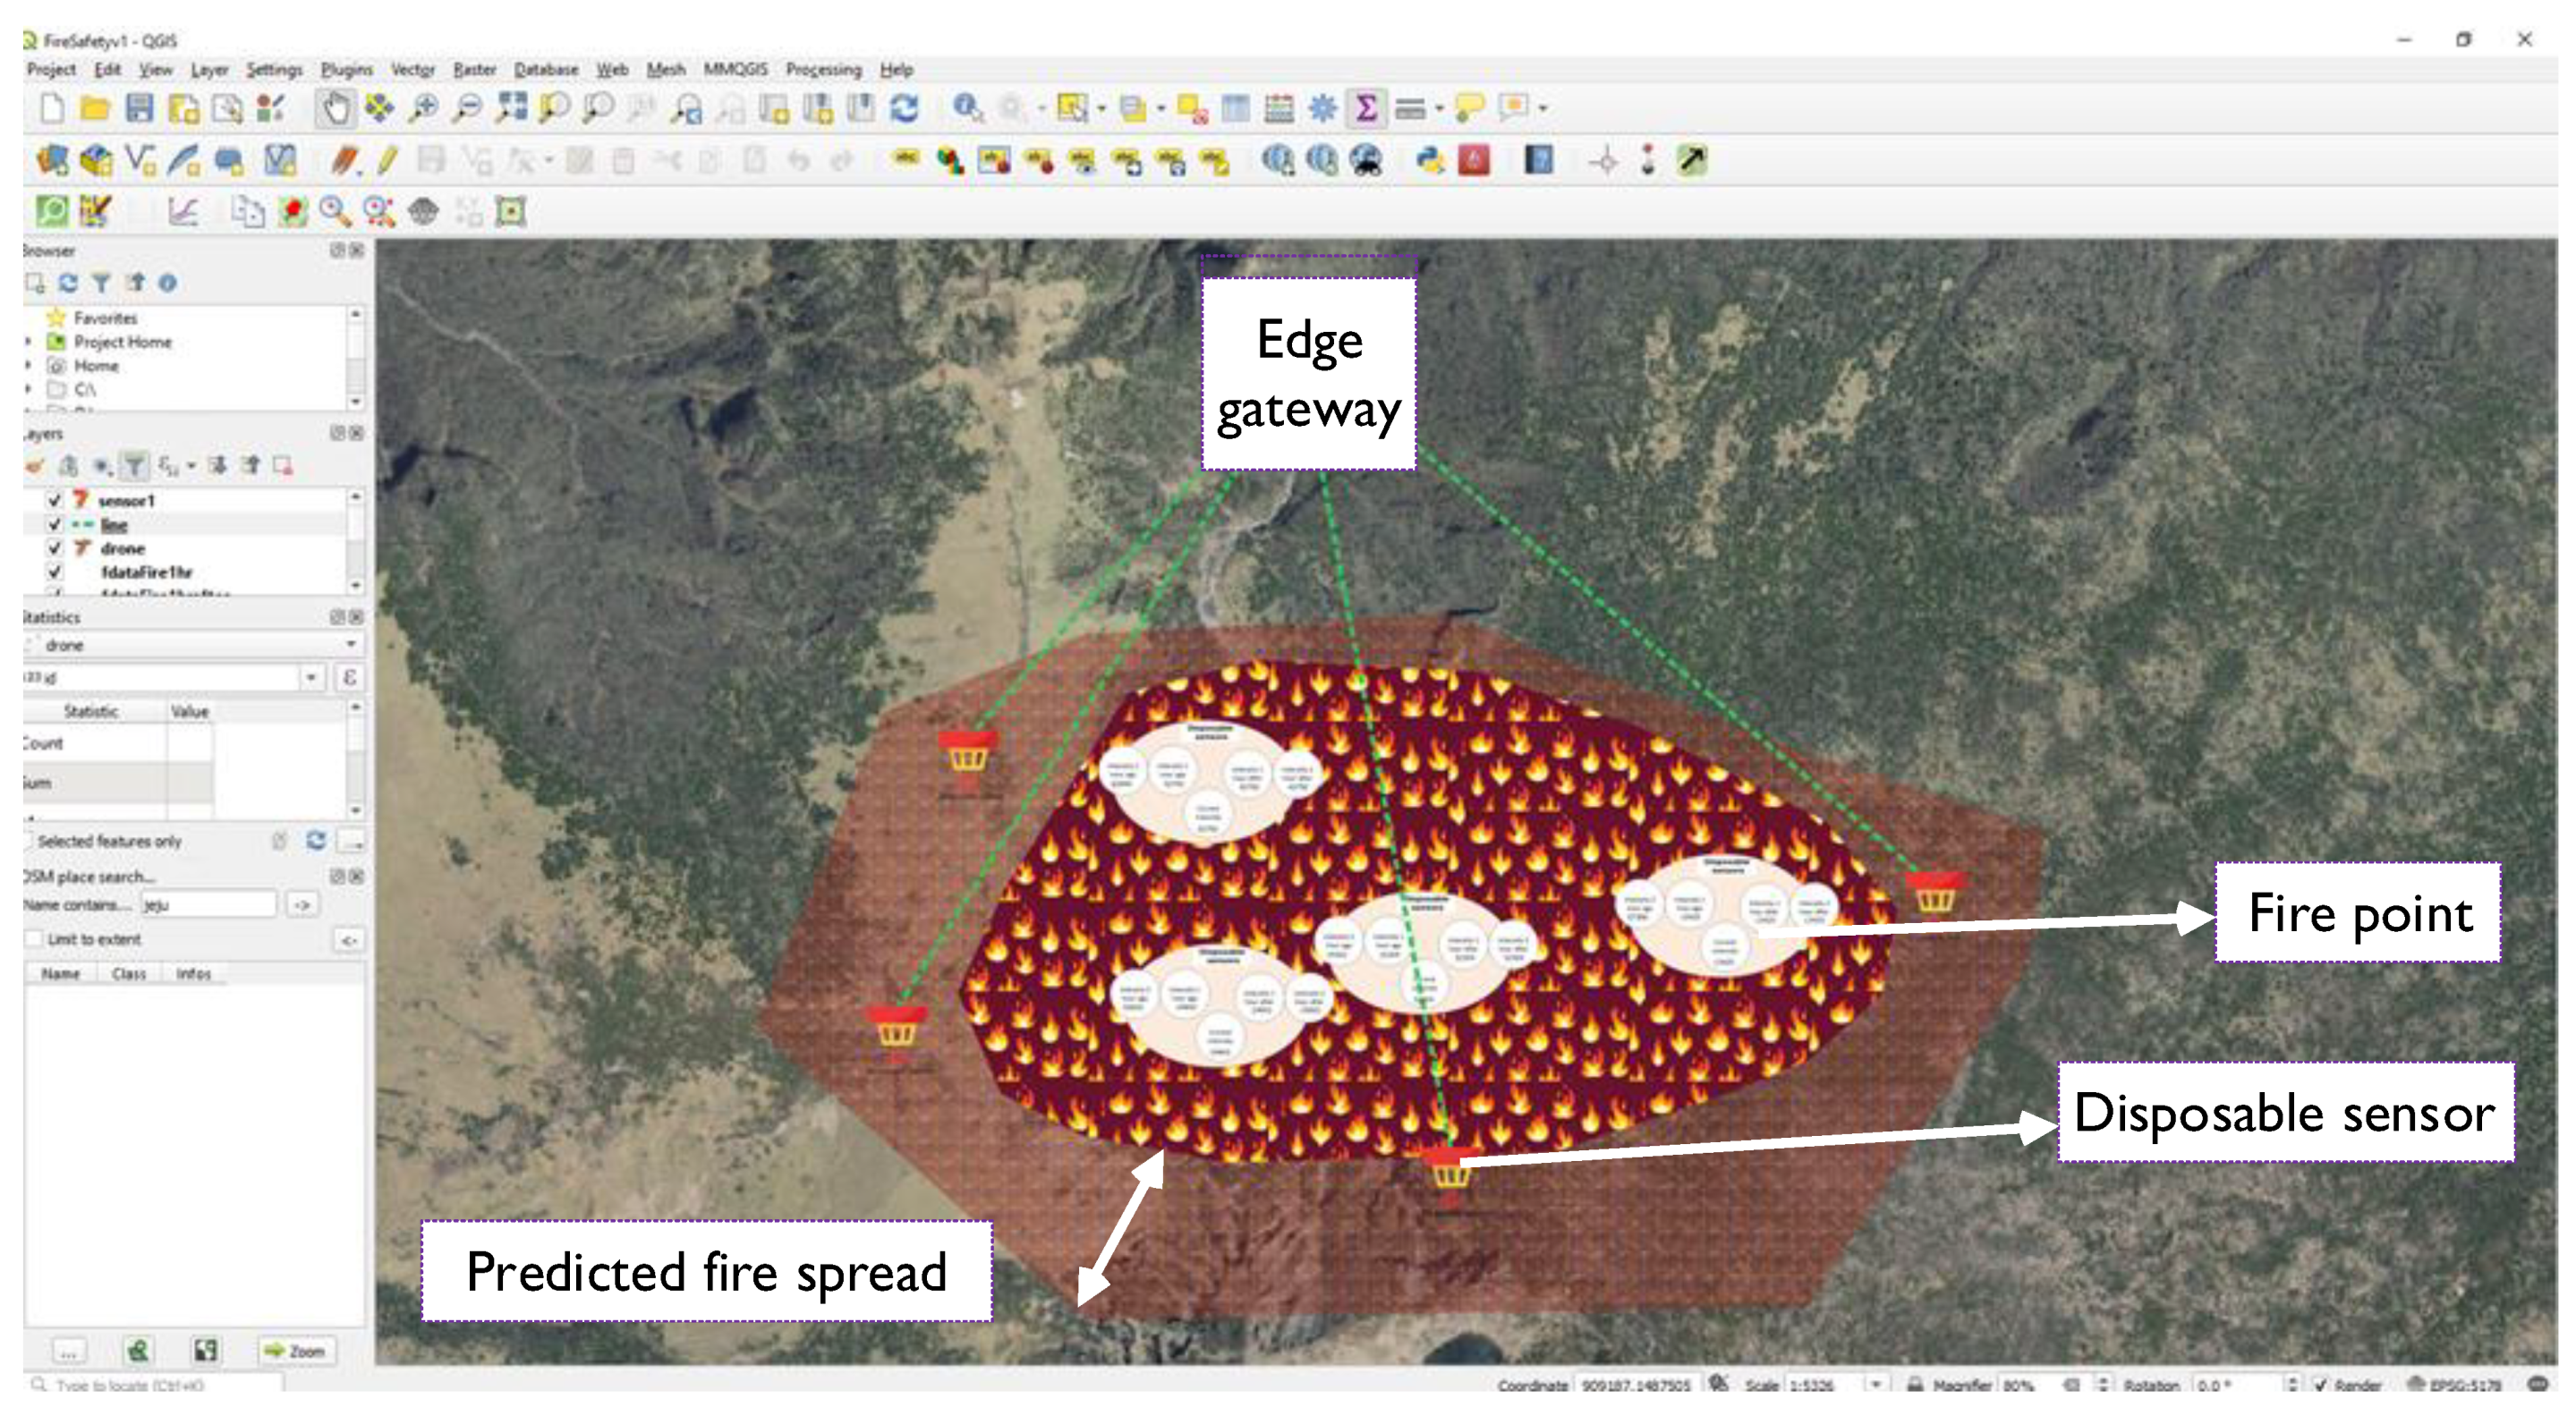The height and width of the screenshot is (1424, 2576).
Task: Click the Name contains input field
Action: point(208,905)
